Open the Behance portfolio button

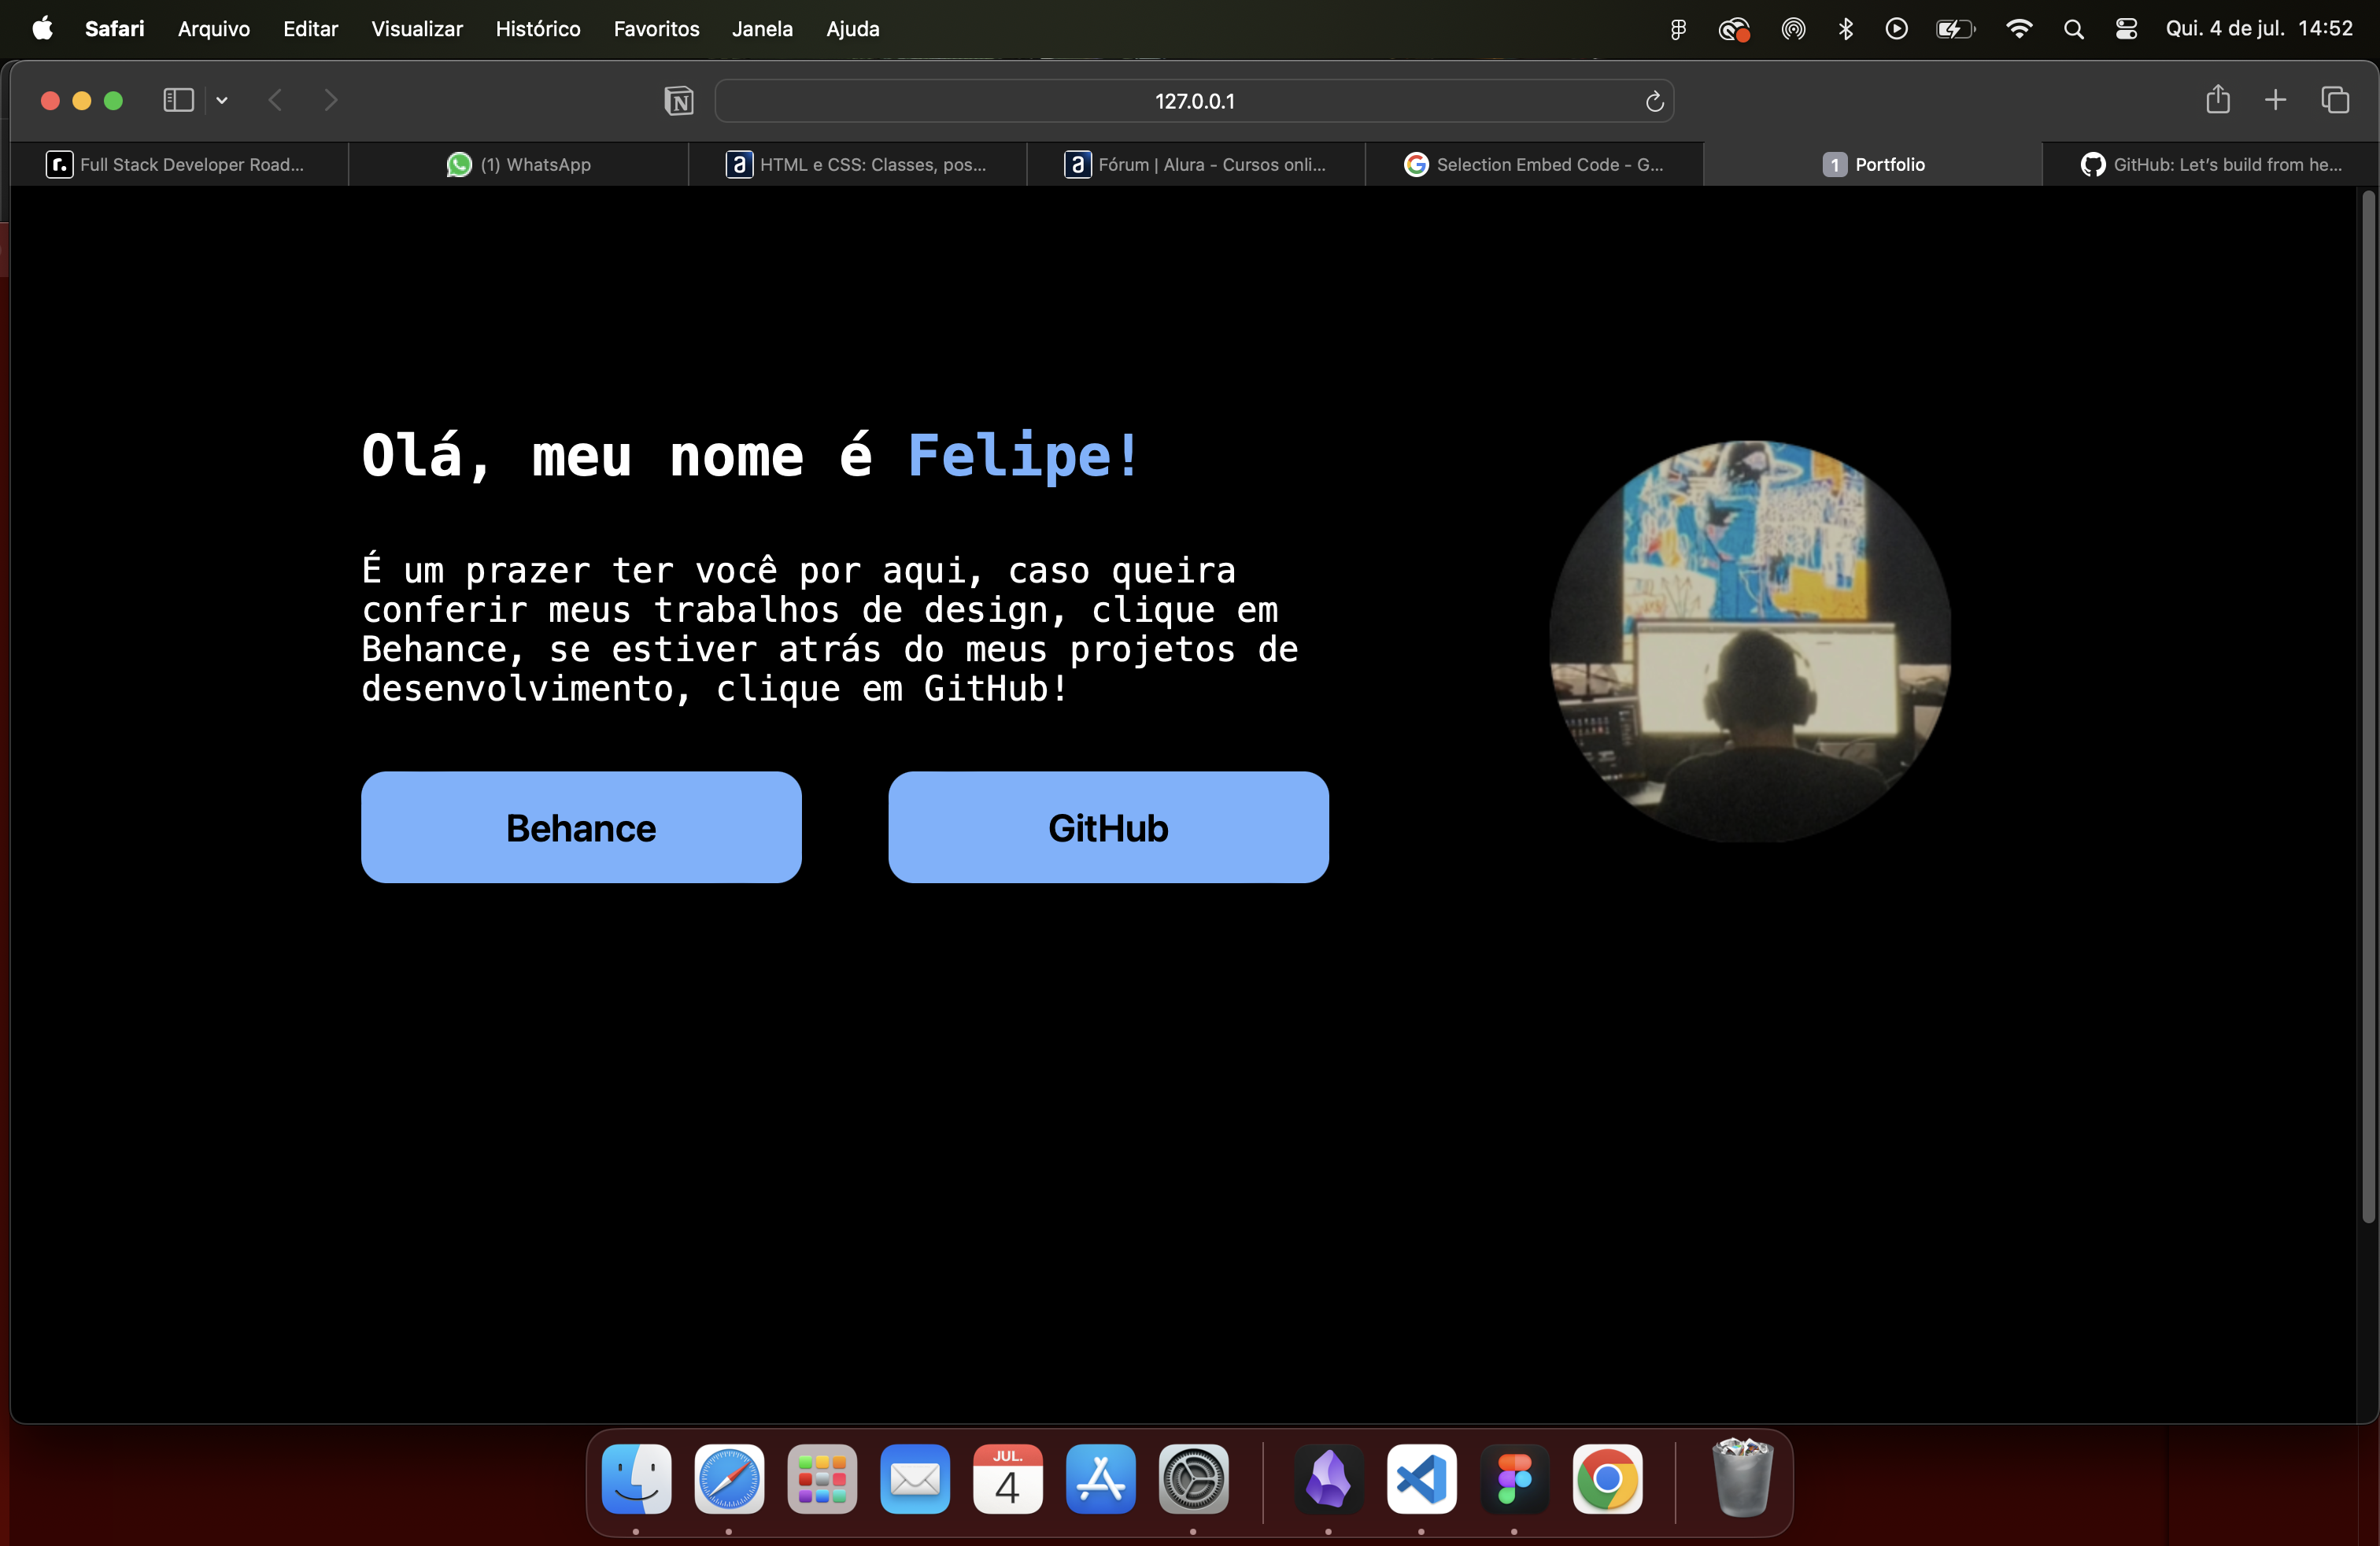click(581, 827)
